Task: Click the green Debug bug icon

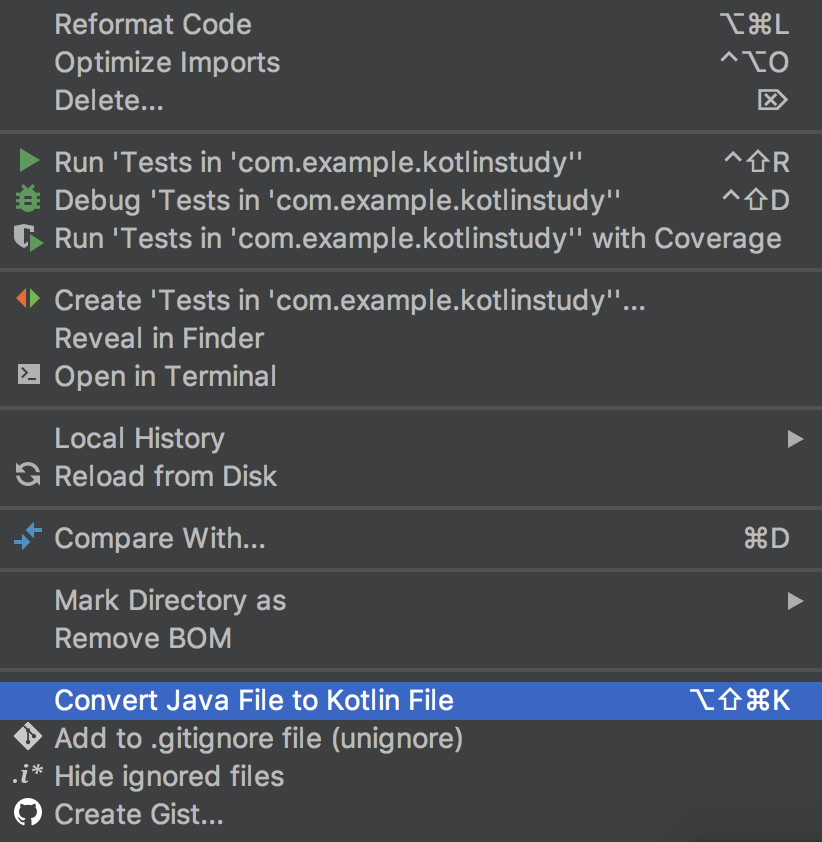Action: point(28,199)
